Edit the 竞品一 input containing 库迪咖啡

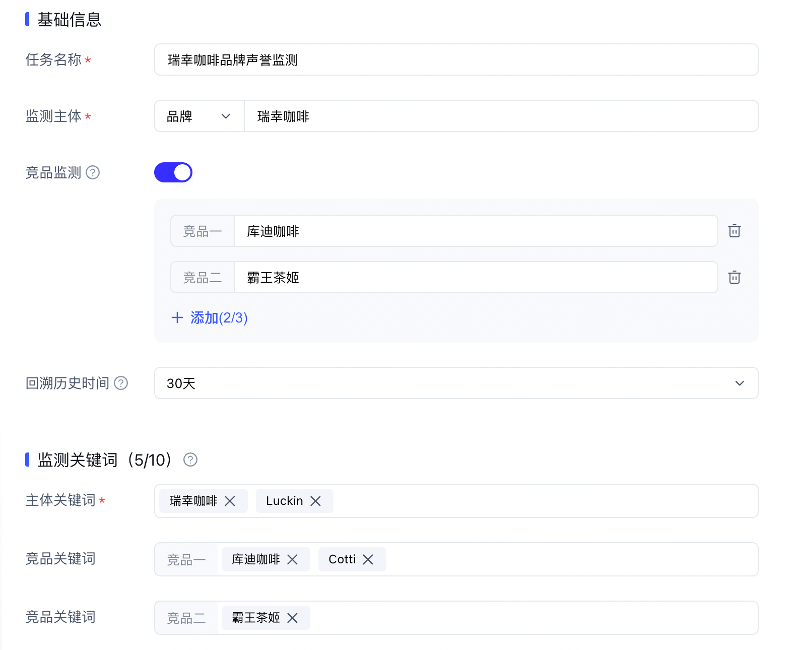click(x=476, y=231)
